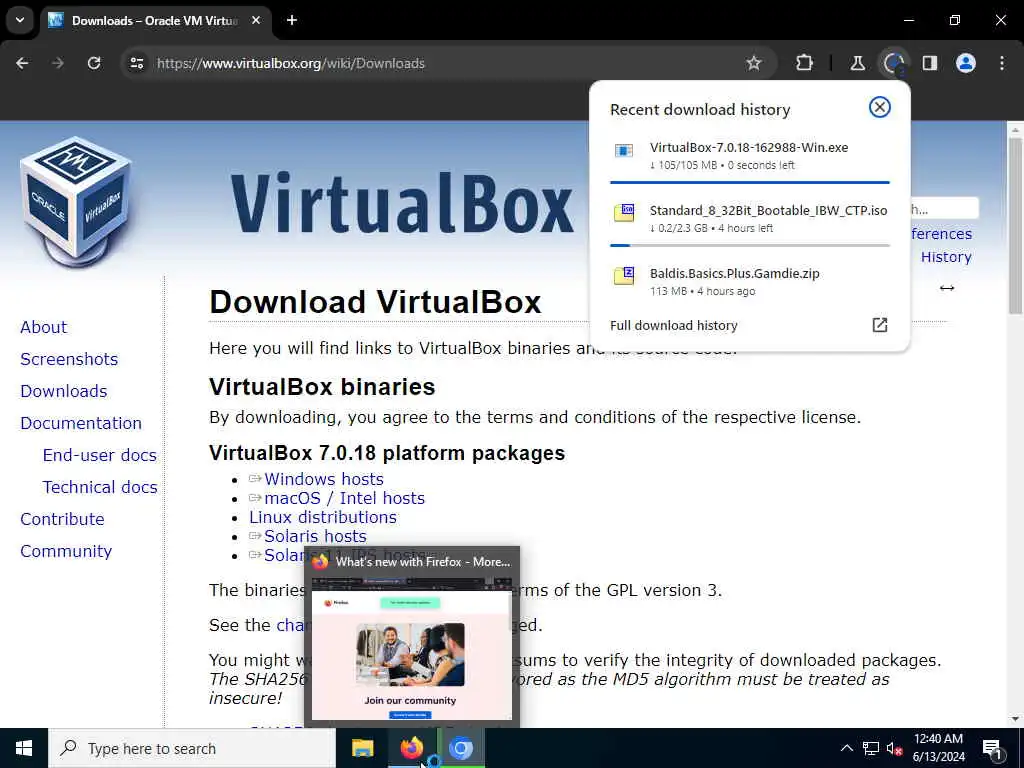
Task: Click the zip file icon in downloads
Action: [624, 276]
